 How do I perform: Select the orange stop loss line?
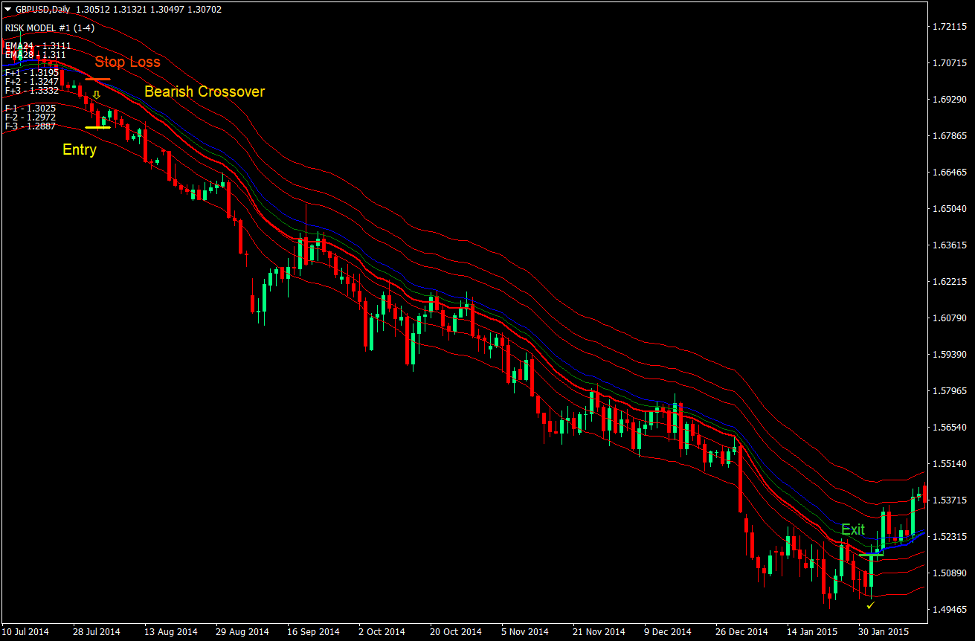[99, 79]
